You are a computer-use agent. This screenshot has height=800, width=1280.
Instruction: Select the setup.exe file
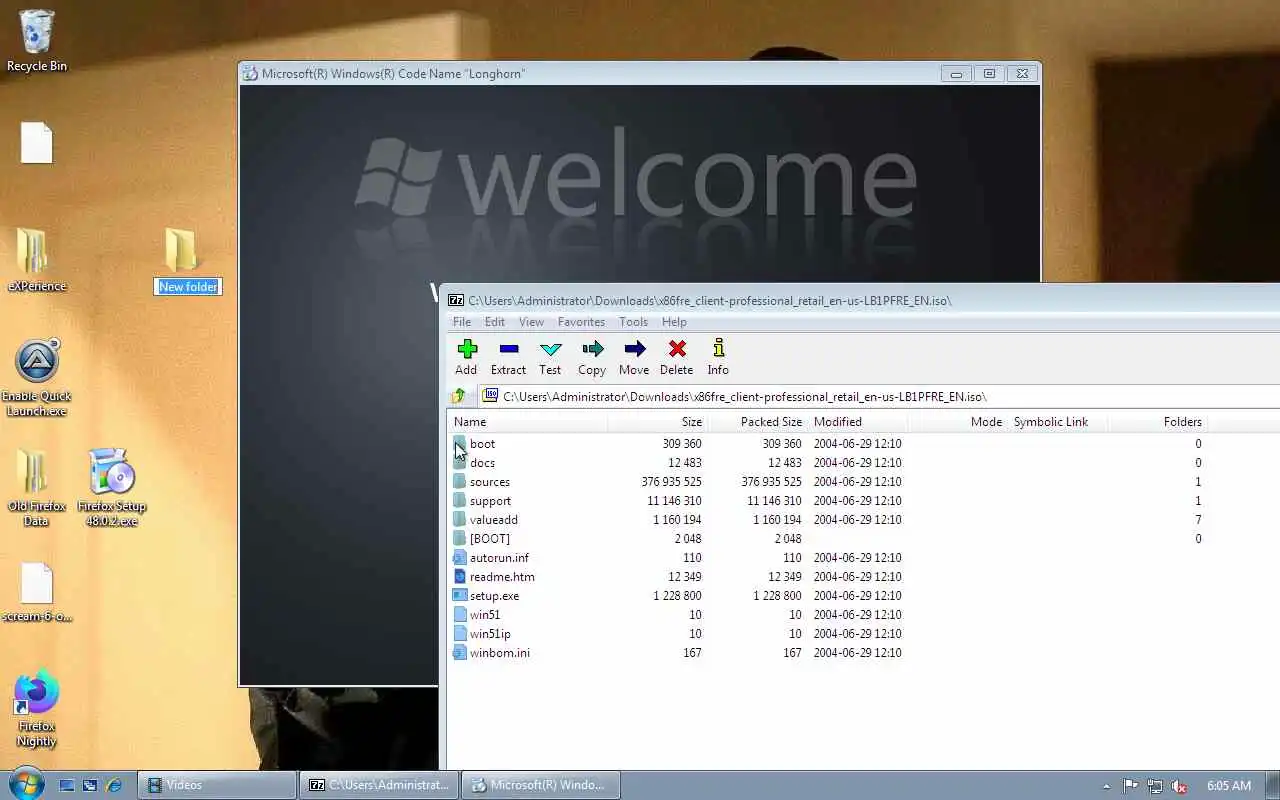click(494, 596)
